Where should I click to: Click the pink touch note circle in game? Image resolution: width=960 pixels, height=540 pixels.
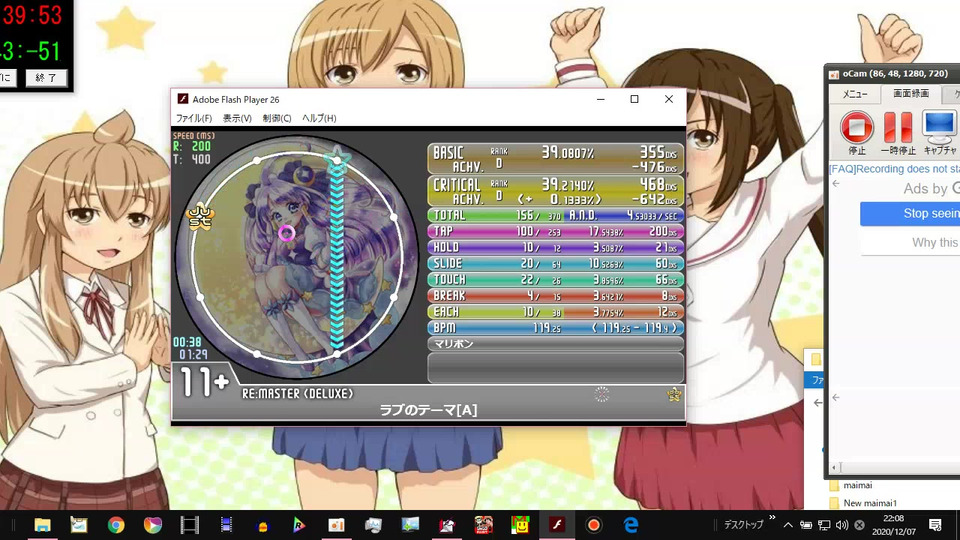point(286,233)
